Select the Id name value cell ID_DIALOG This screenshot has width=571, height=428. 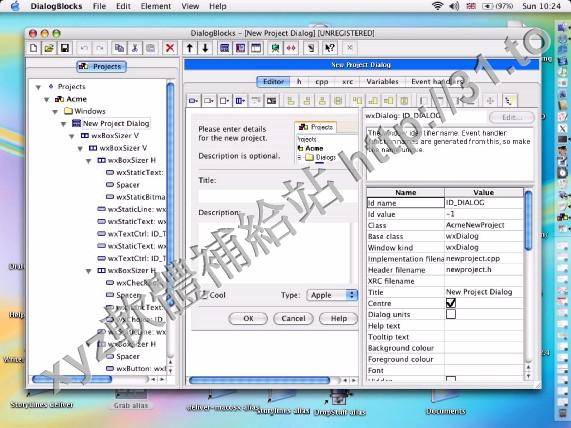[484, 203]
